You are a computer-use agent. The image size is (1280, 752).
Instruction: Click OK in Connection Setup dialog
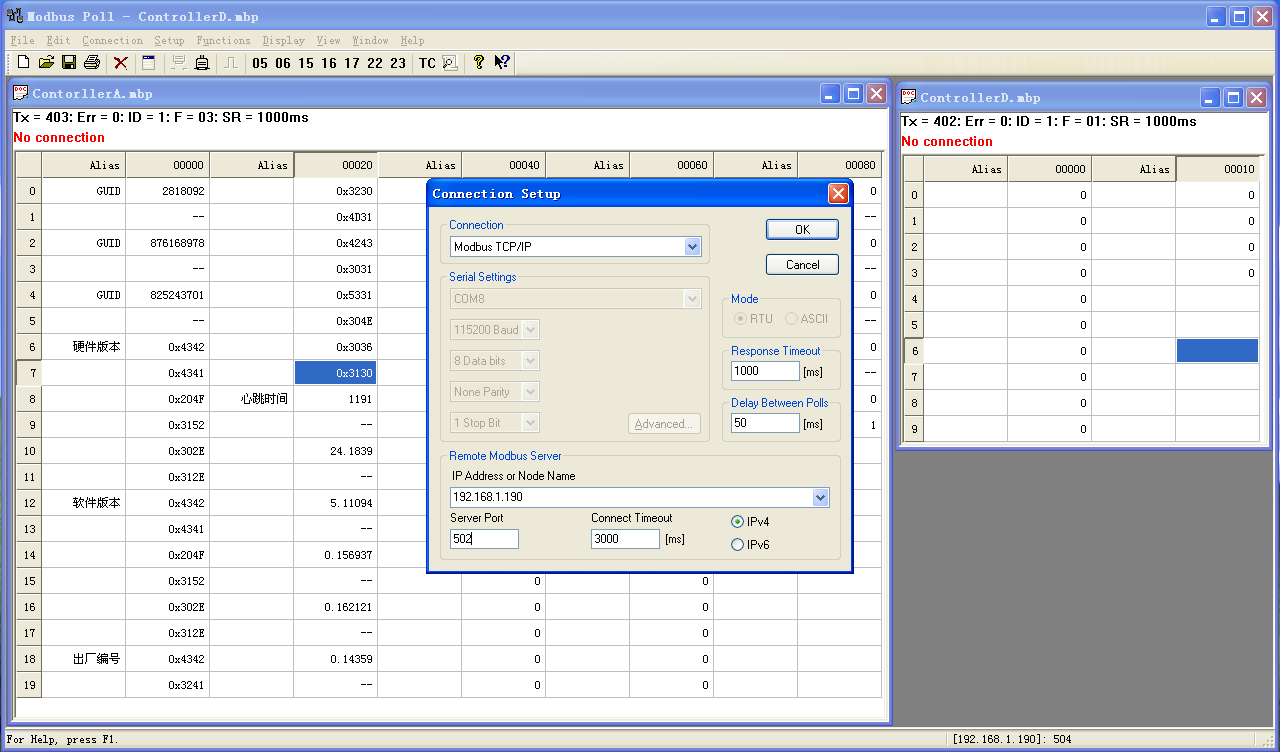pos(802,229)
